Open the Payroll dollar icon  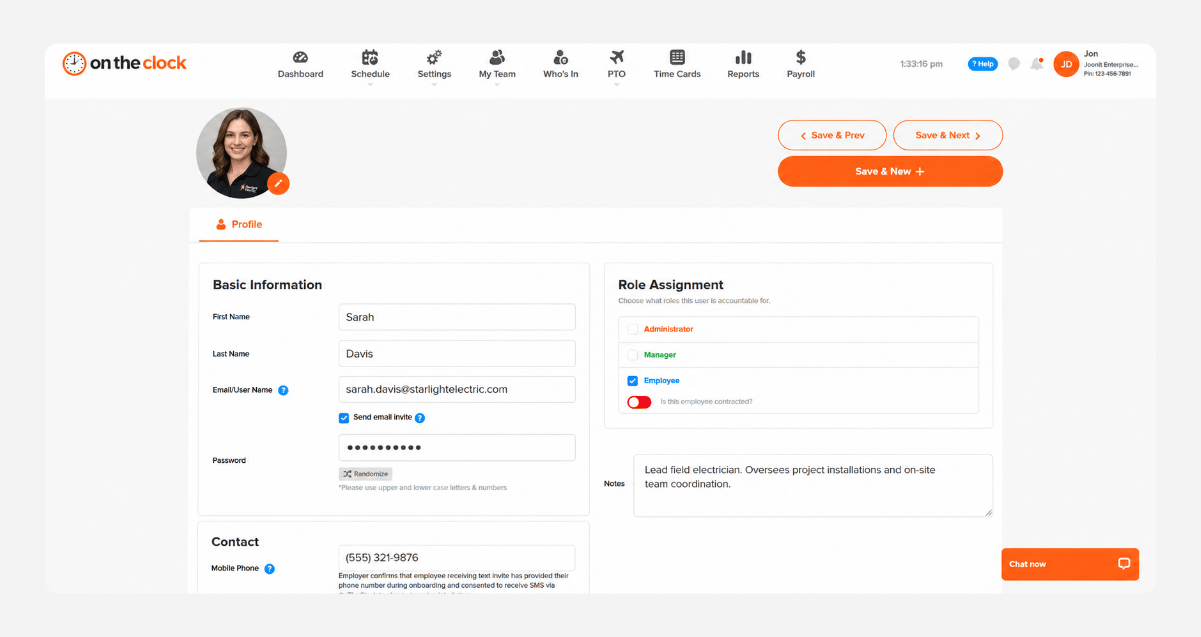click(801, 57)
